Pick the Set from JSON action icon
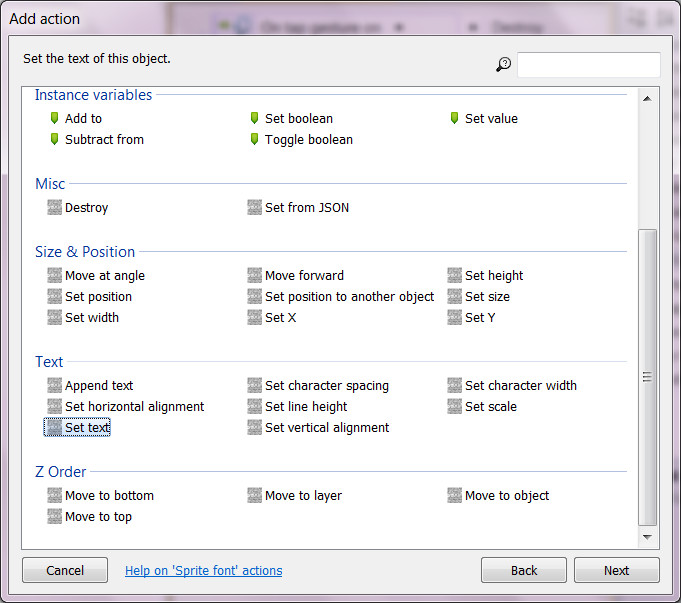The width and height of the screenshot is (681, 603). [x=255, y=208]
